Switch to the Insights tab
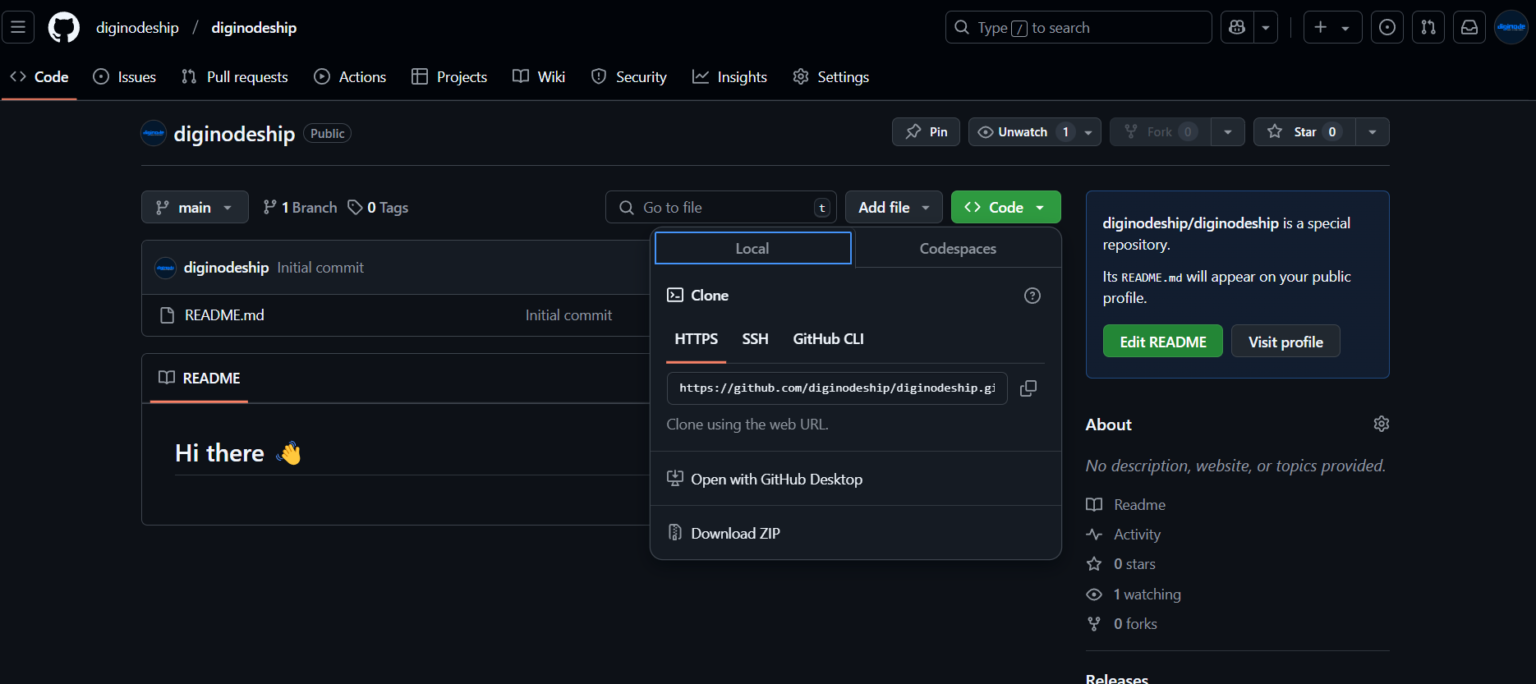 [730, 76]
